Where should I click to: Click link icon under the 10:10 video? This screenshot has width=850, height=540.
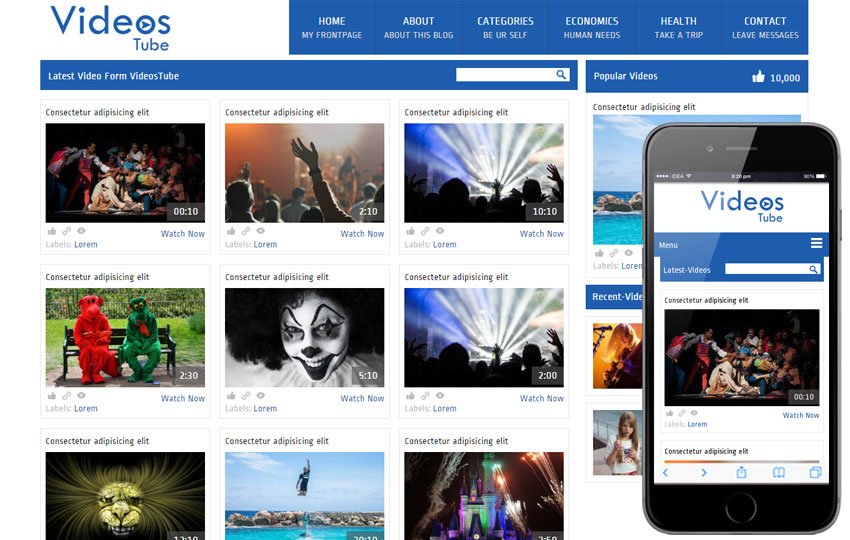pos(425,231)
